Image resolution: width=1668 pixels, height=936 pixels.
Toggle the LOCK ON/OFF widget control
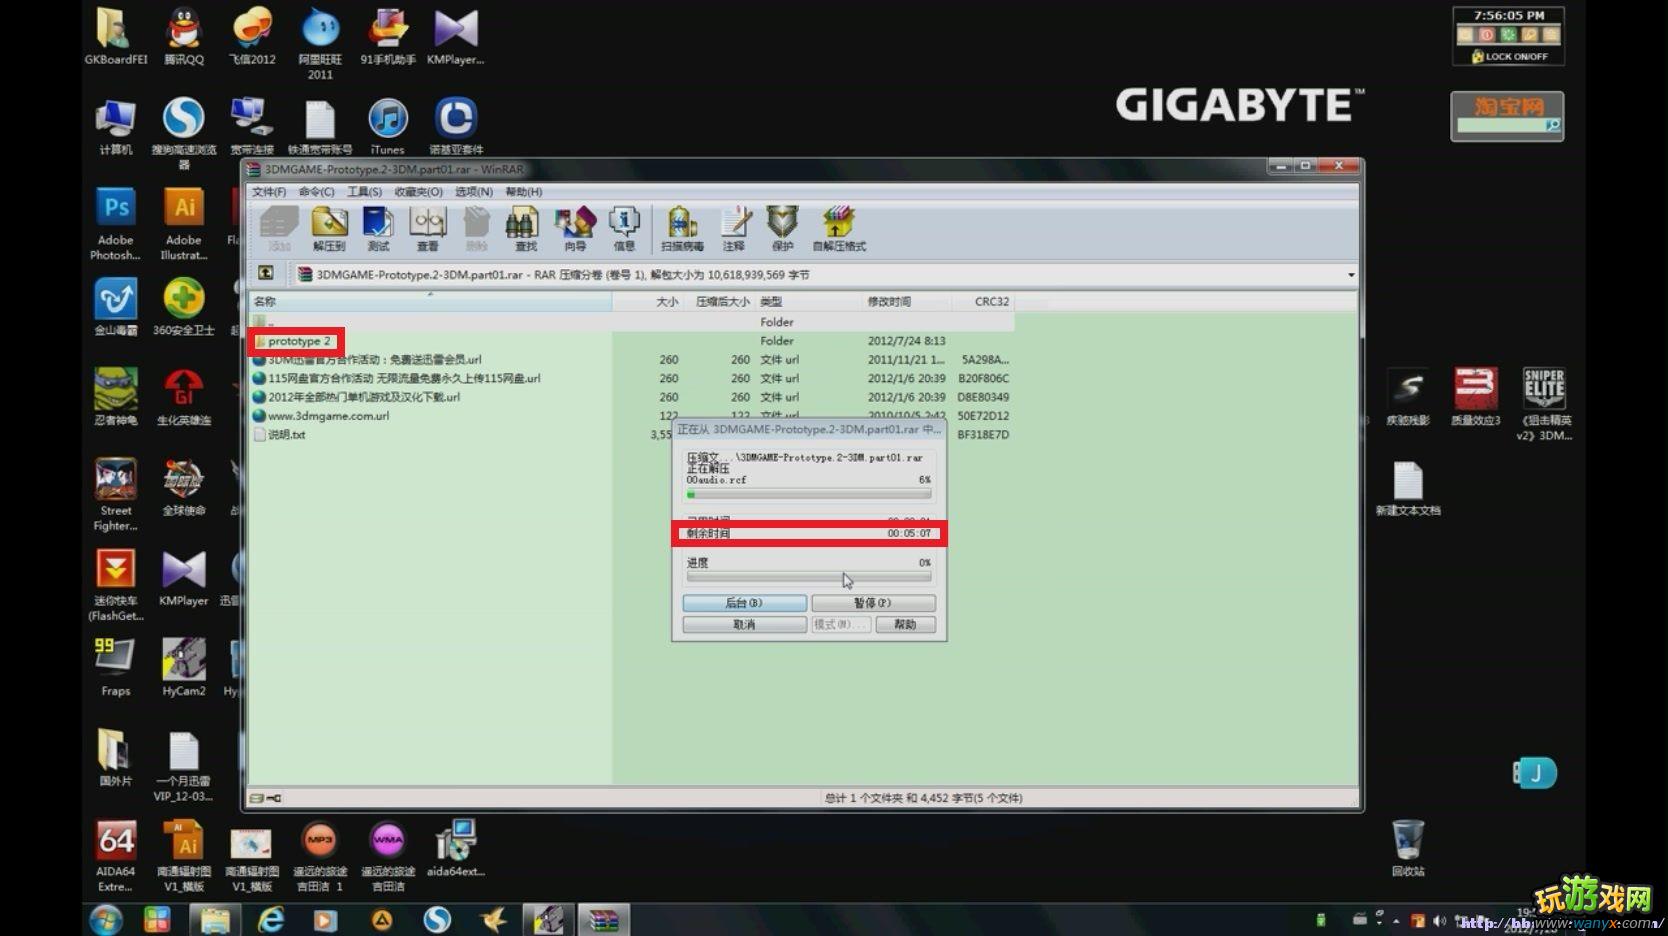[1509, 57]
